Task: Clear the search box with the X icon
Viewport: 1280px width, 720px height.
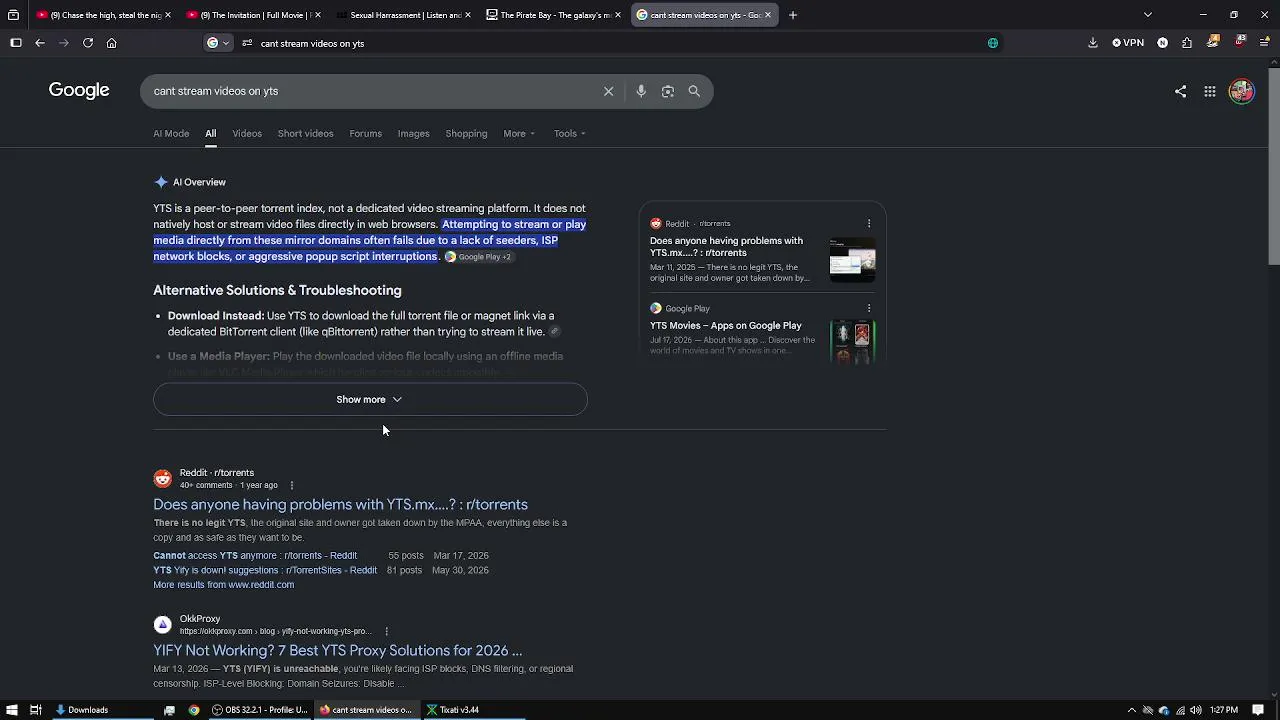Action: coord(608,91)
